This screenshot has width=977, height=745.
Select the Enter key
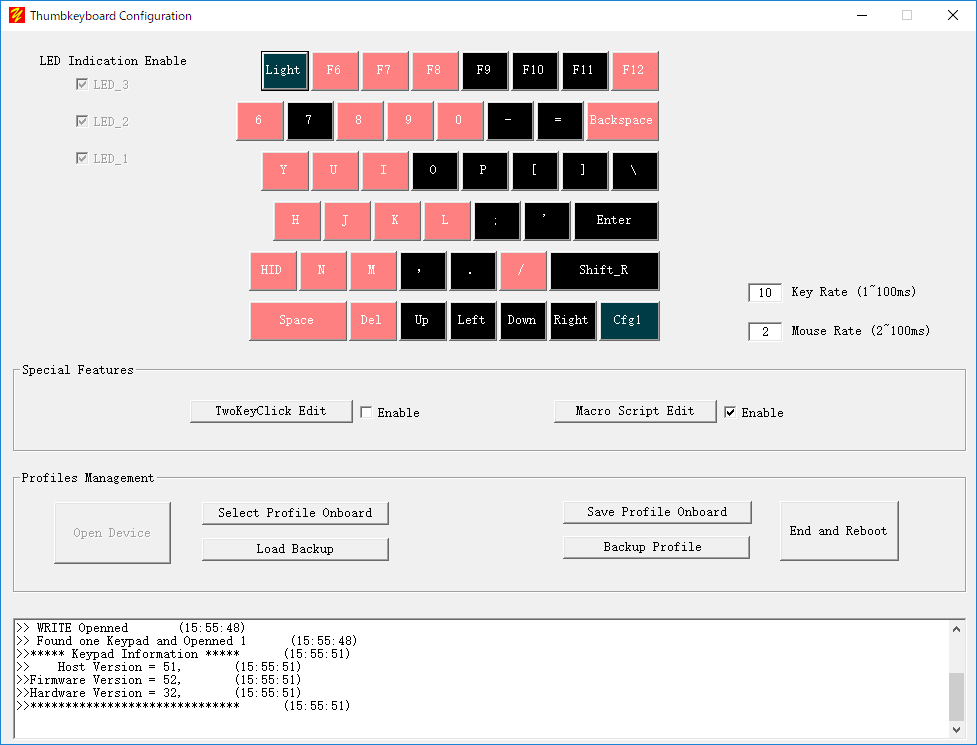tap(616, 221)
